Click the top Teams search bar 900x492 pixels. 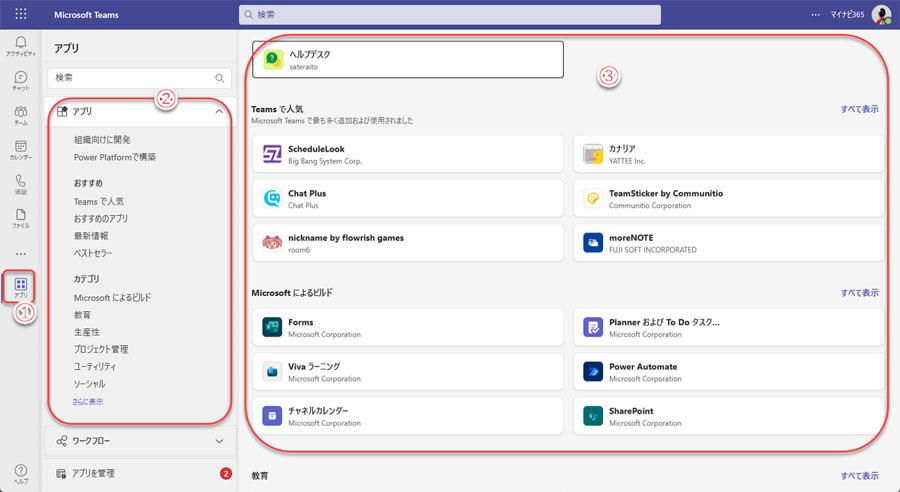point(449,14)
